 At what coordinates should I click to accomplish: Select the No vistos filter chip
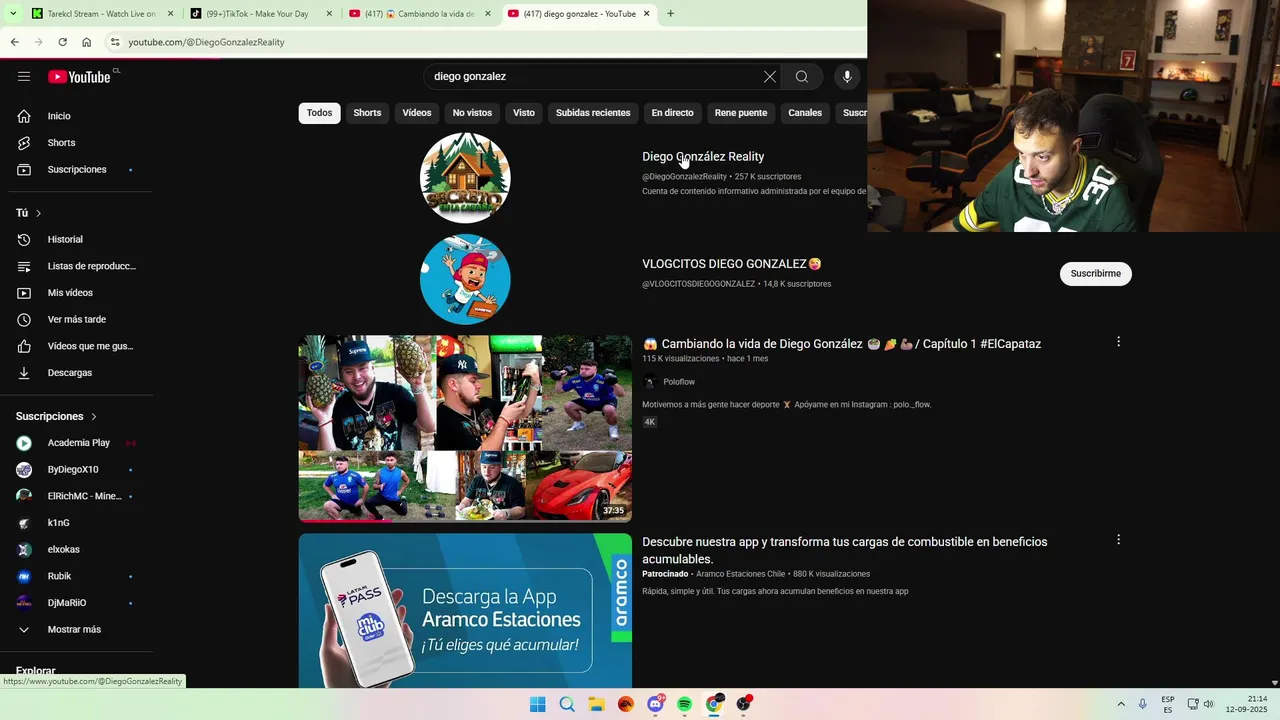point(472,113)
